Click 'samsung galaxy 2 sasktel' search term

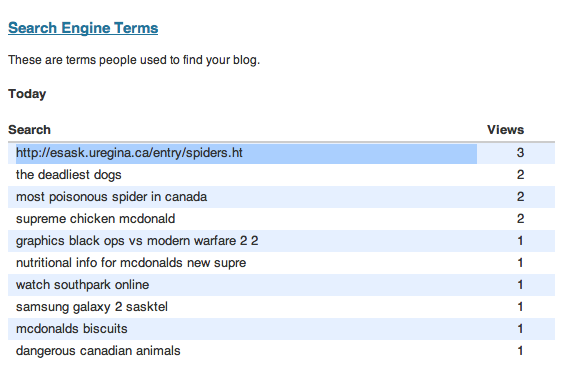point(92,307)
